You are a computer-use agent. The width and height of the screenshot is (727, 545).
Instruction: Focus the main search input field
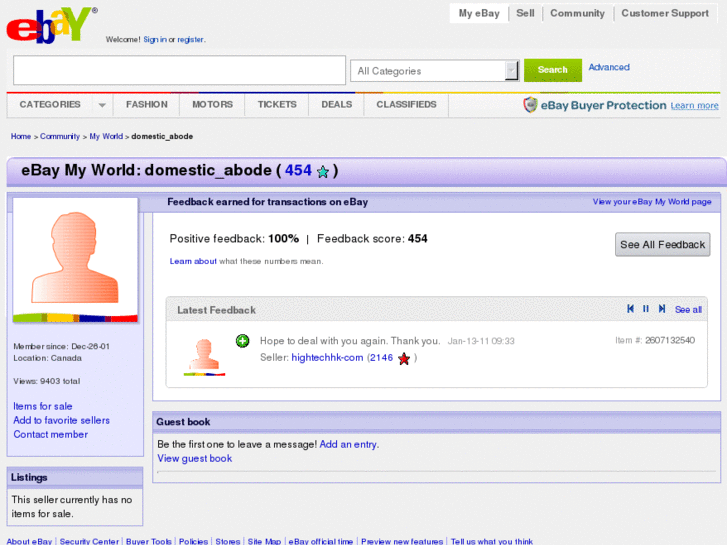click(x=179, y=70)
